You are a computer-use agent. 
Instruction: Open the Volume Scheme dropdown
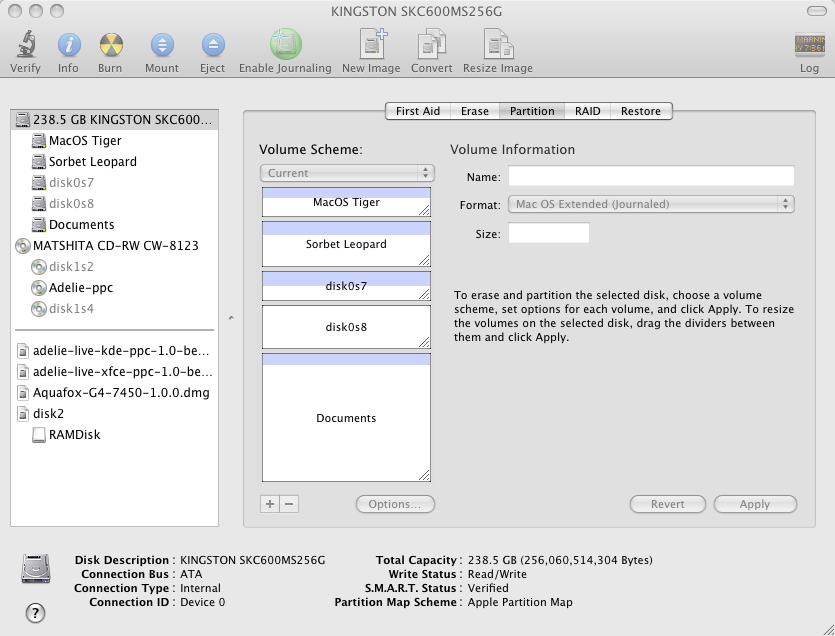tap(346, 173)
